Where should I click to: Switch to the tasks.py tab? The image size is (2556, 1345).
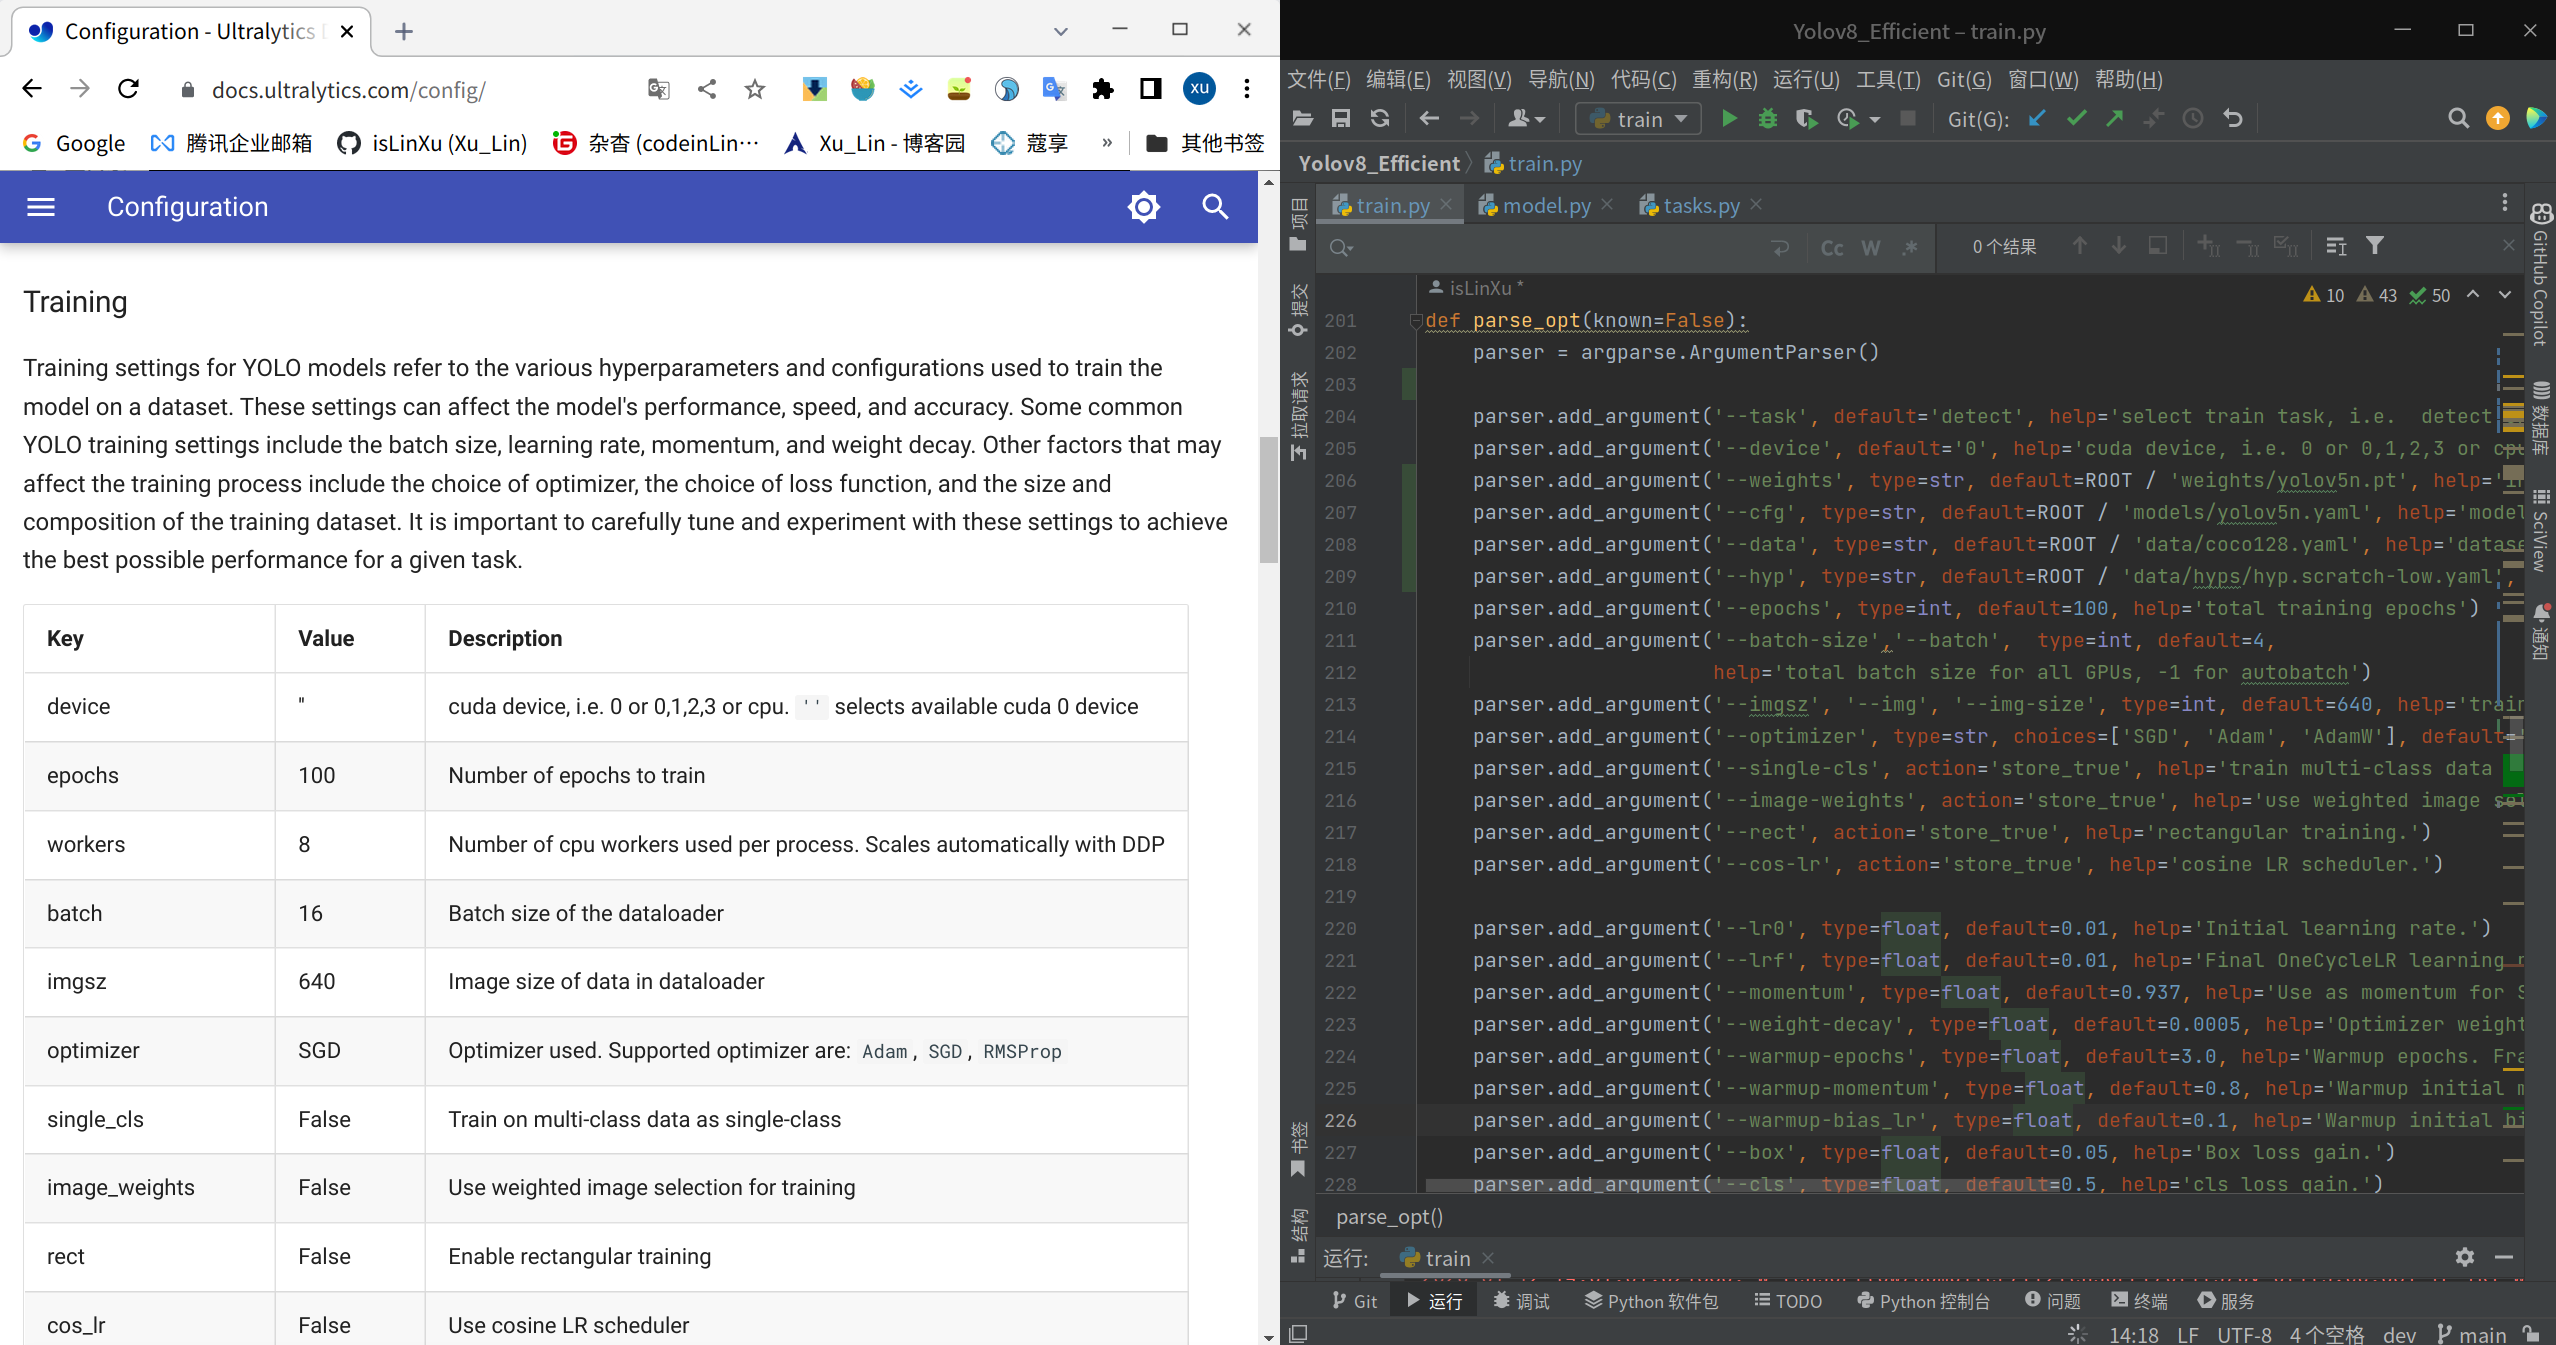point(1701,204)
